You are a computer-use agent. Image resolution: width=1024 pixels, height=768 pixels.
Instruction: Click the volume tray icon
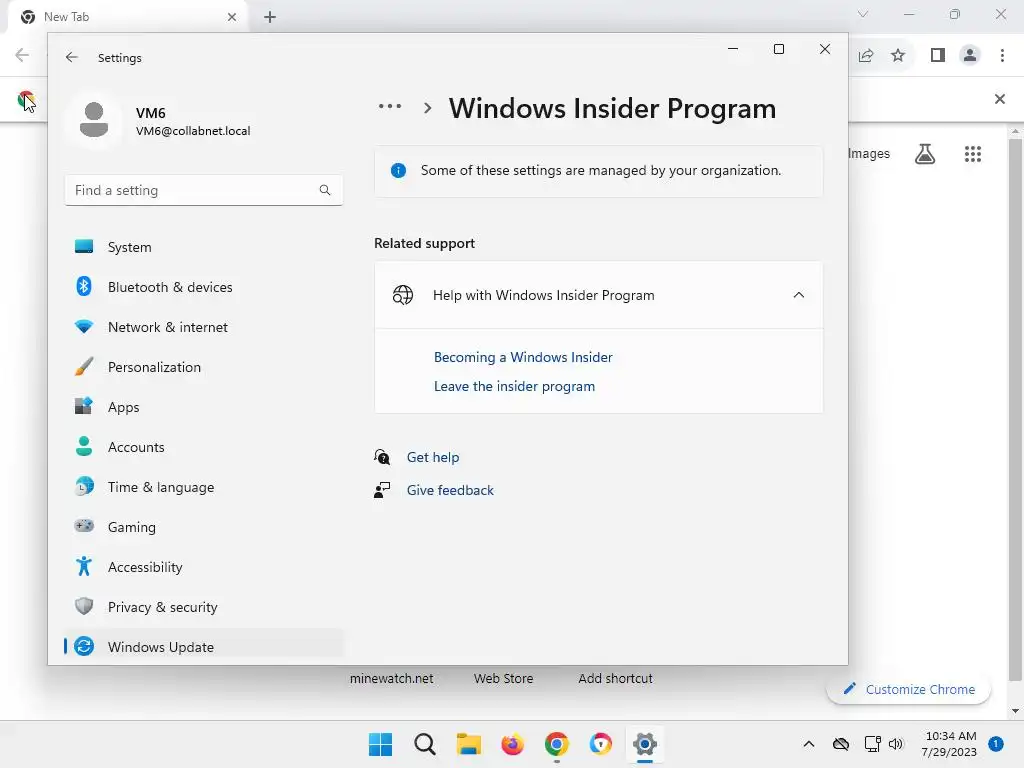pyautogui.click(x=896, y=744)
